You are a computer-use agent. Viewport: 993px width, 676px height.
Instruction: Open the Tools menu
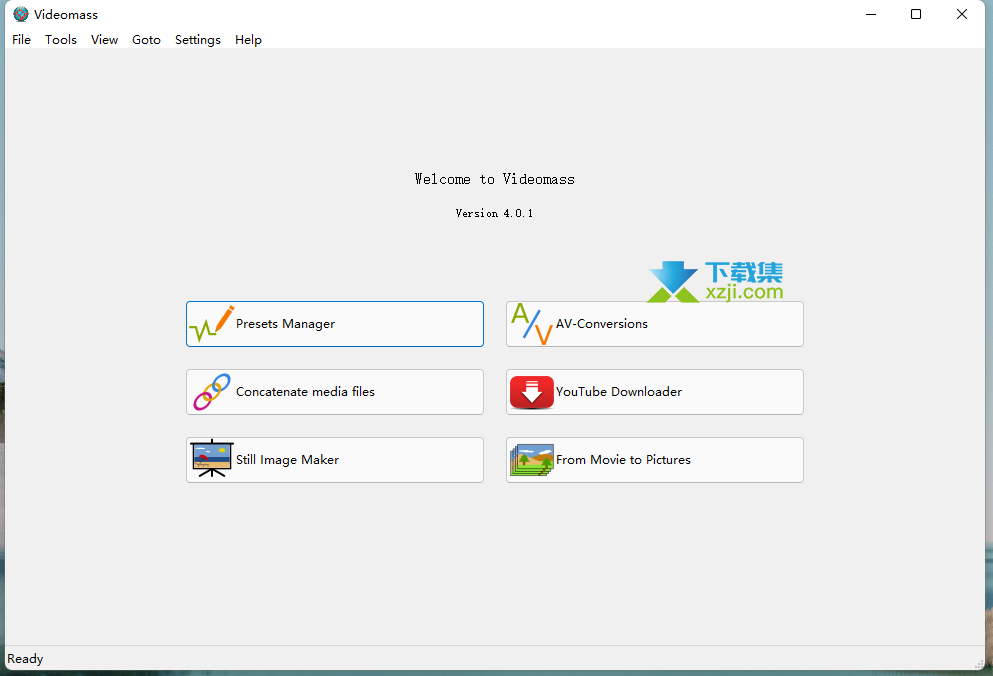[61, 39]
